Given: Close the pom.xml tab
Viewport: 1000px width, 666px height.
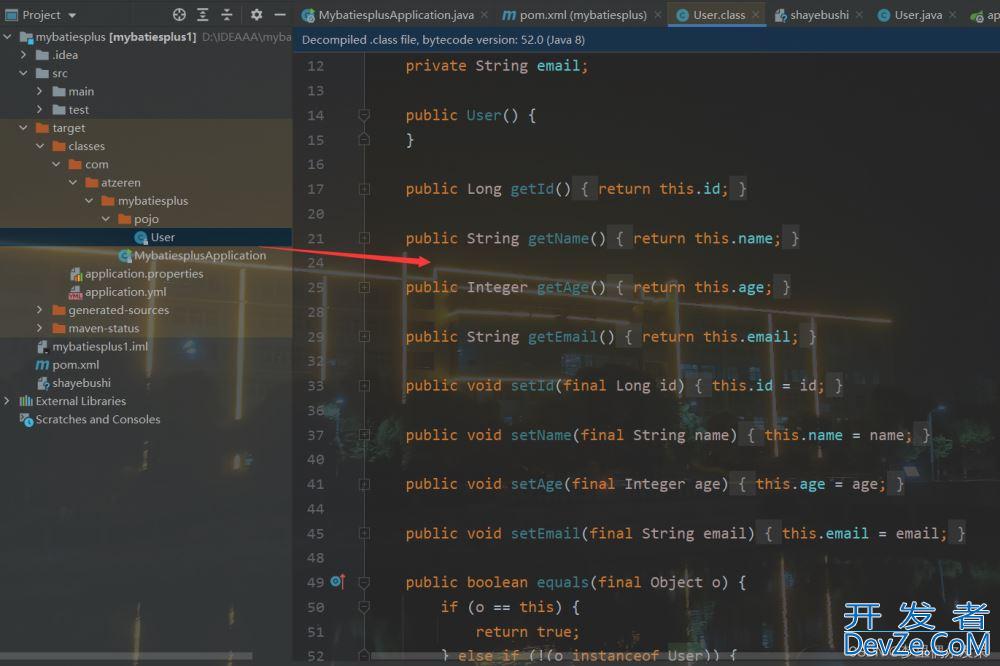Looking at the screenshot, I should (x=658, y=15).
